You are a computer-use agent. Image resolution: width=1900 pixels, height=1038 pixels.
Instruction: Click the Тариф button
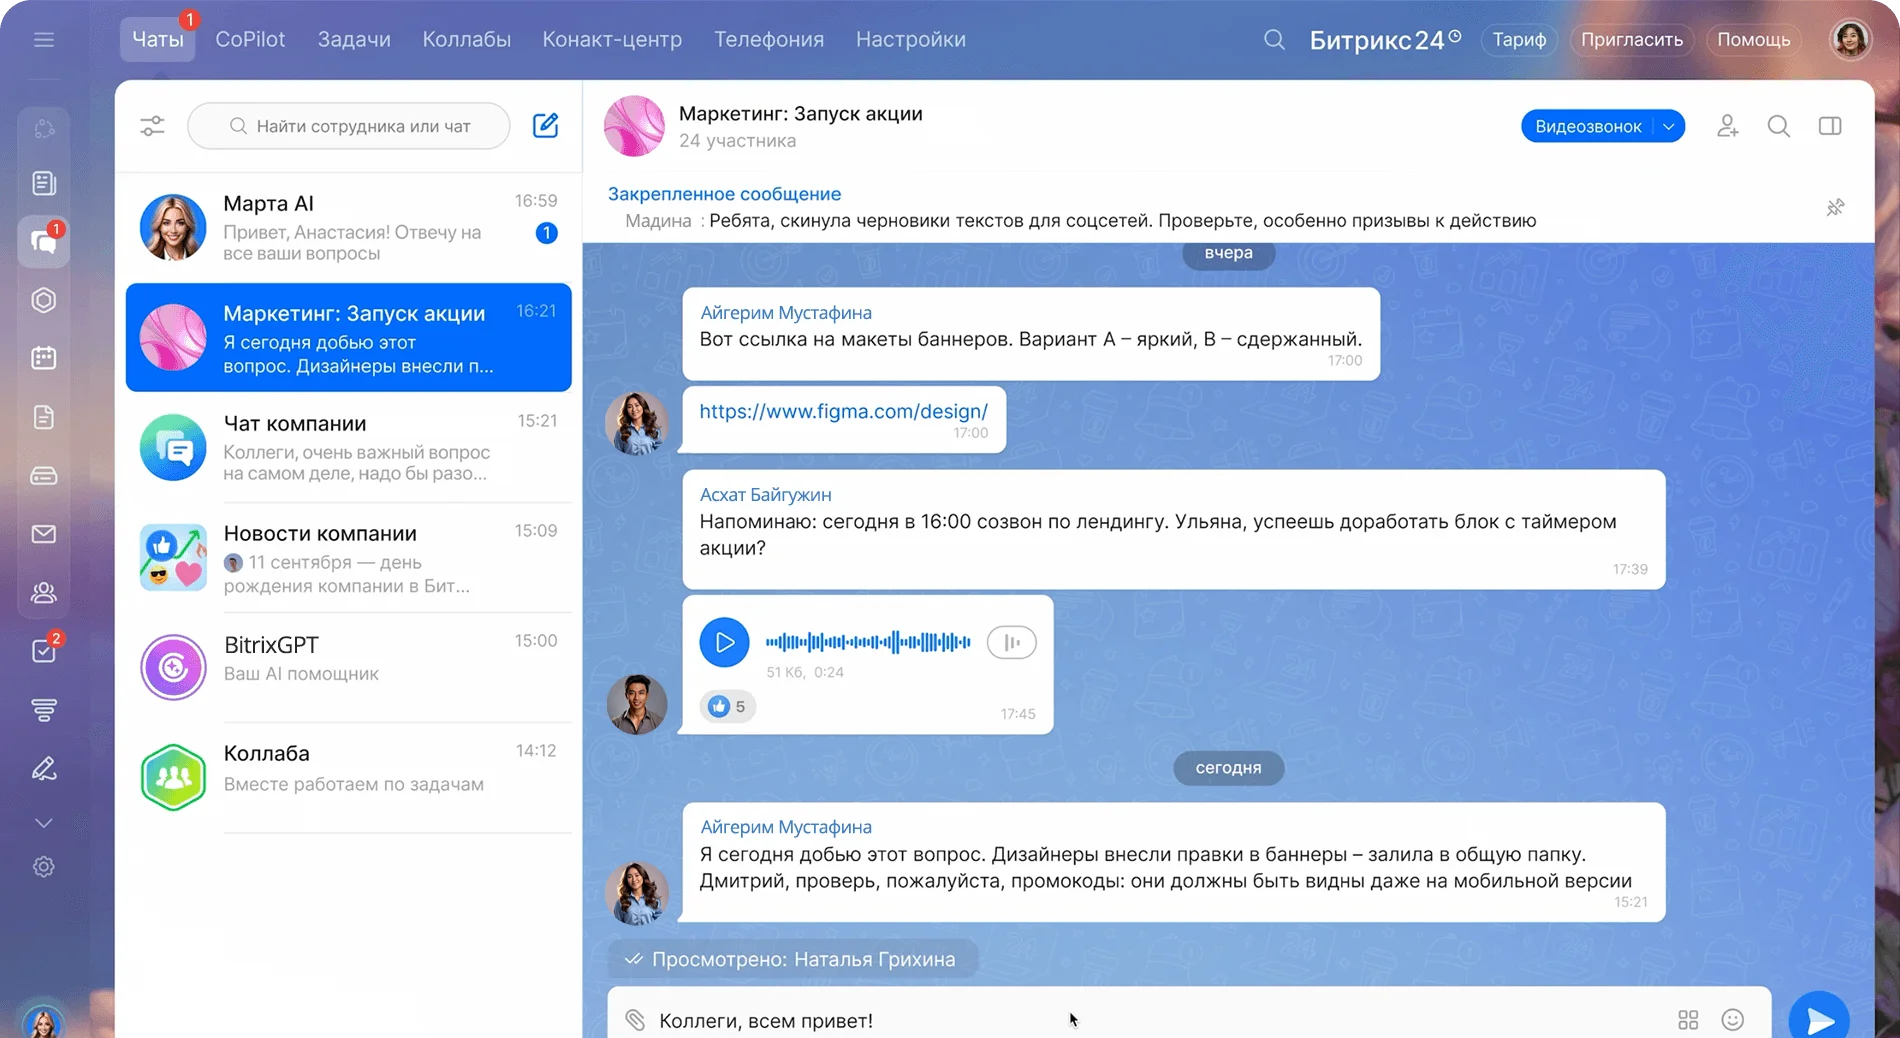(x=1519, y=40)
